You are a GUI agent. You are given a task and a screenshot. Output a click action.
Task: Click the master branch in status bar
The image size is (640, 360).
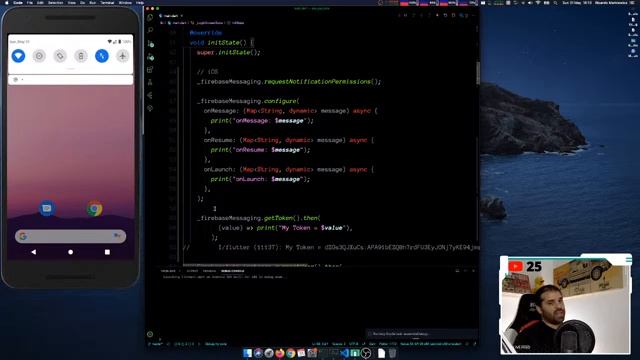pyautogui.click(x=155, y=344)
